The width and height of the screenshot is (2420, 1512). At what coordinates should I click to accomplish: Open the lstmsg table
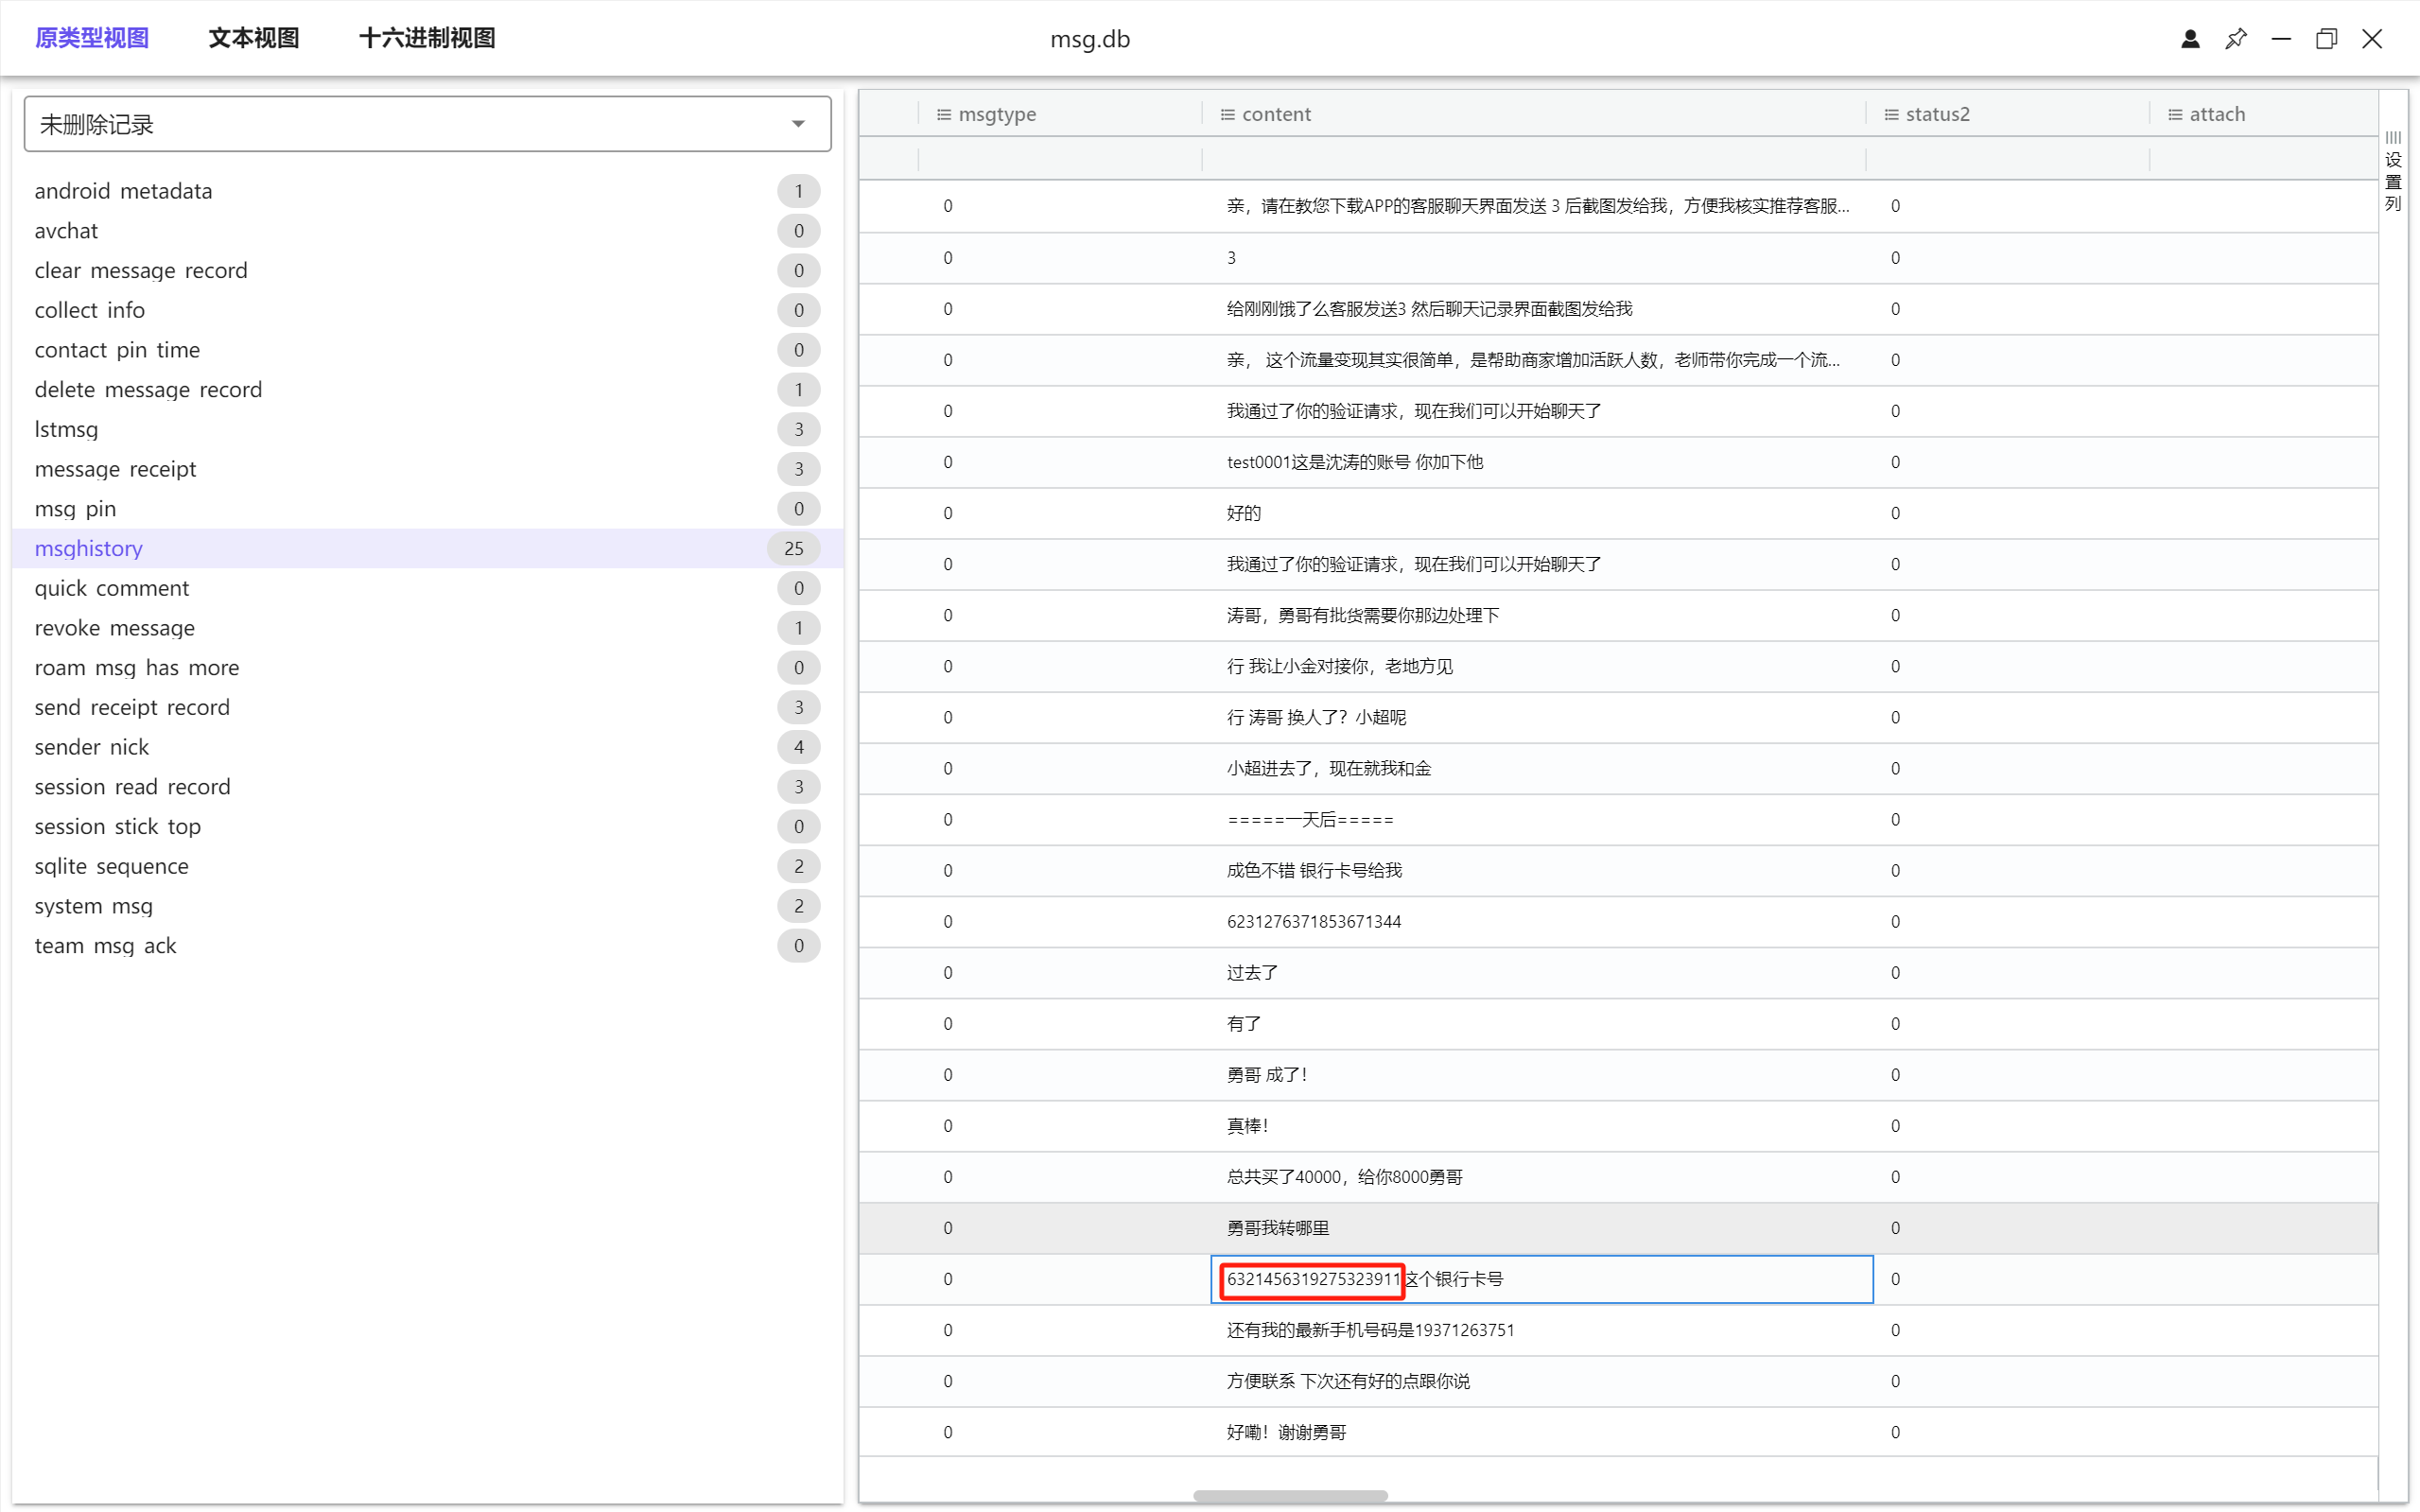66,429
